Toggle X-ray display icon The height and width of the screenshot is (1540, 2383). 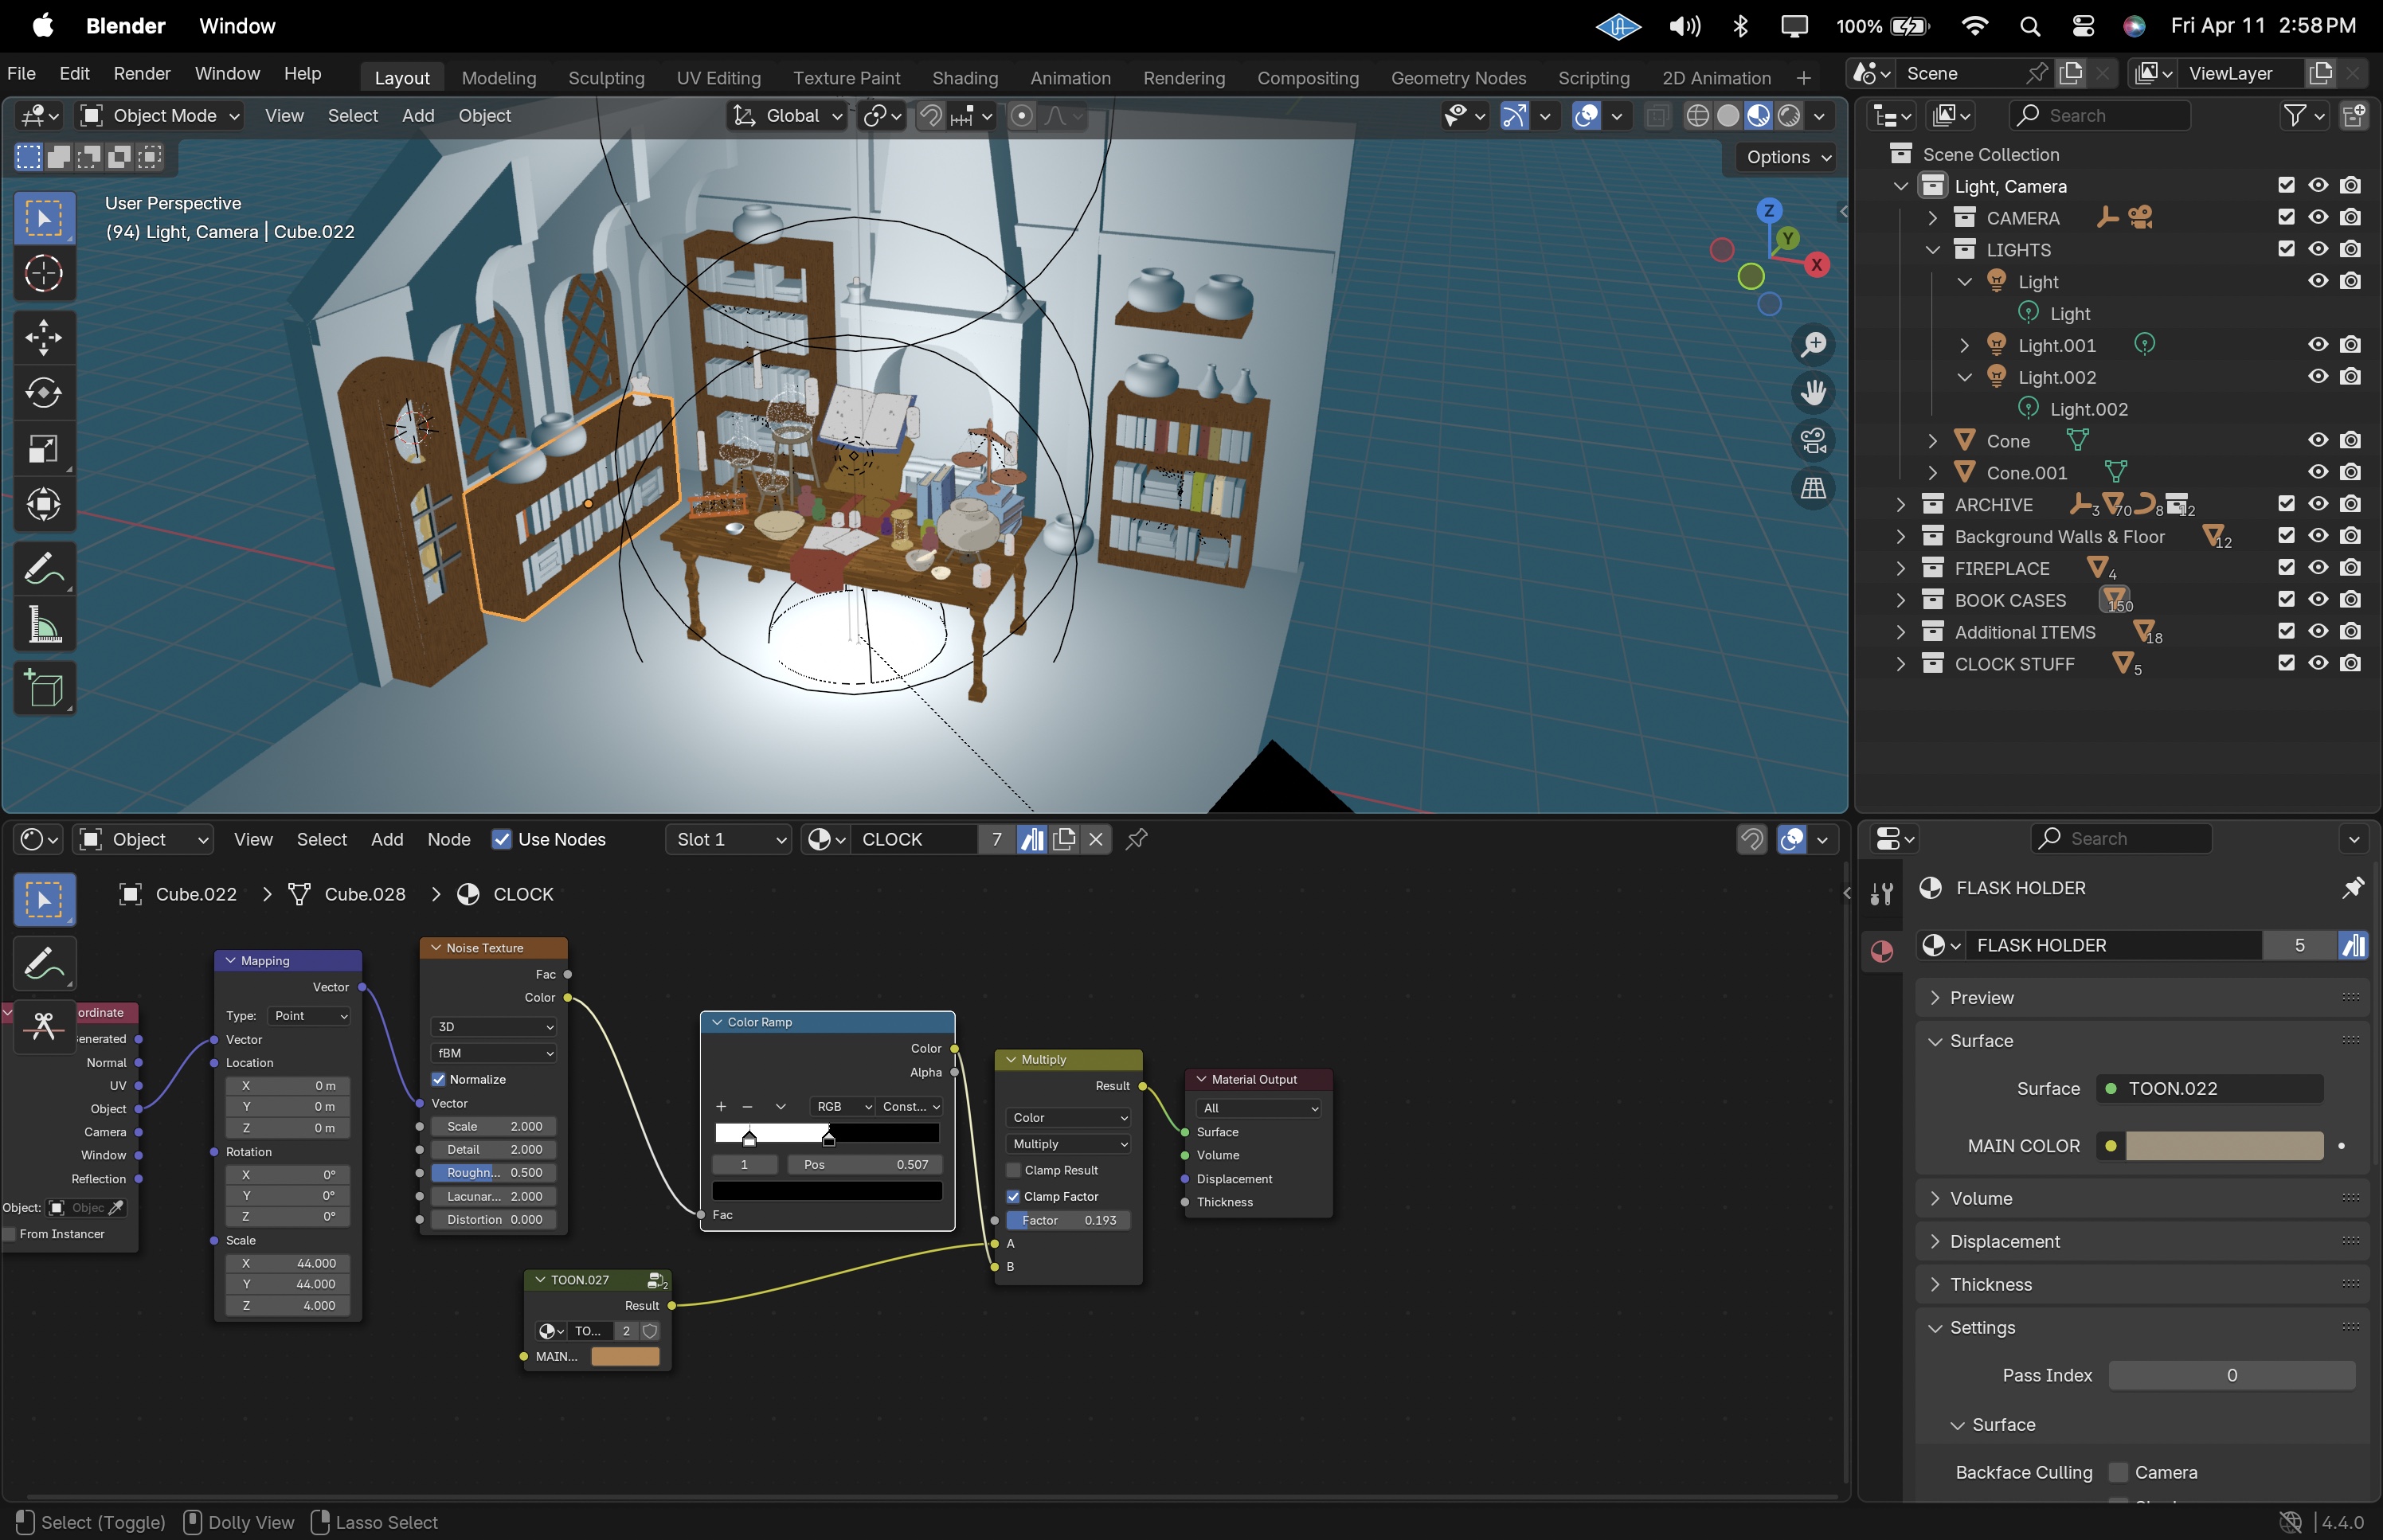[x=1657, y=116]
